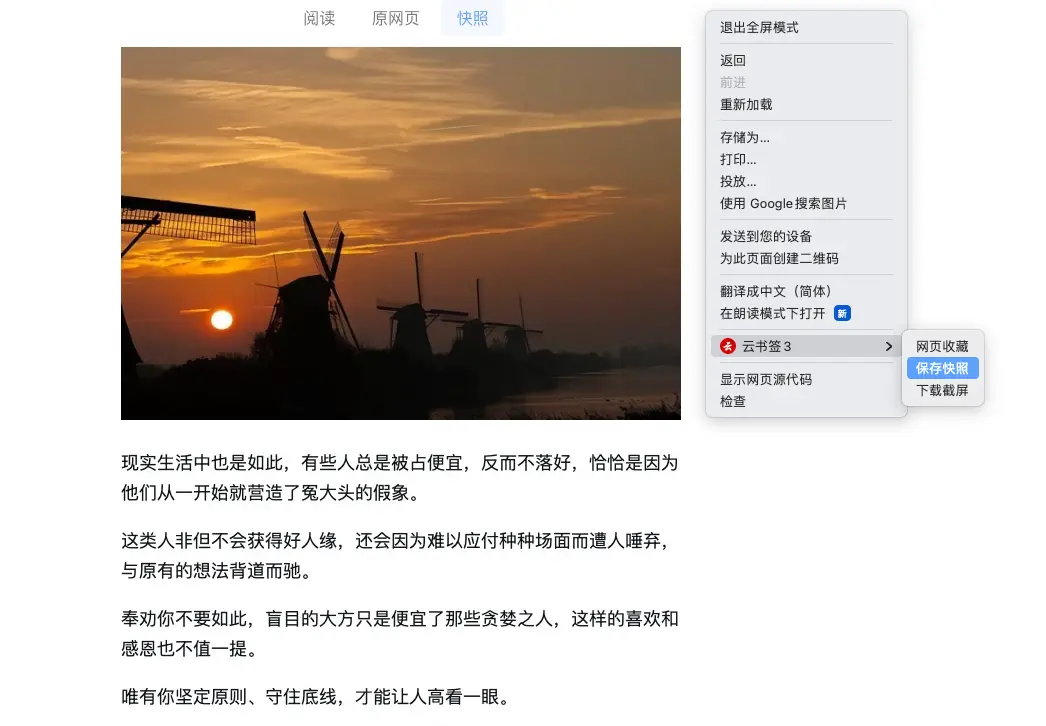Image resolution: width=1046 pixels, height=726 pixels.
Task: Select the 快照 tab
Action: pos(472,18)
